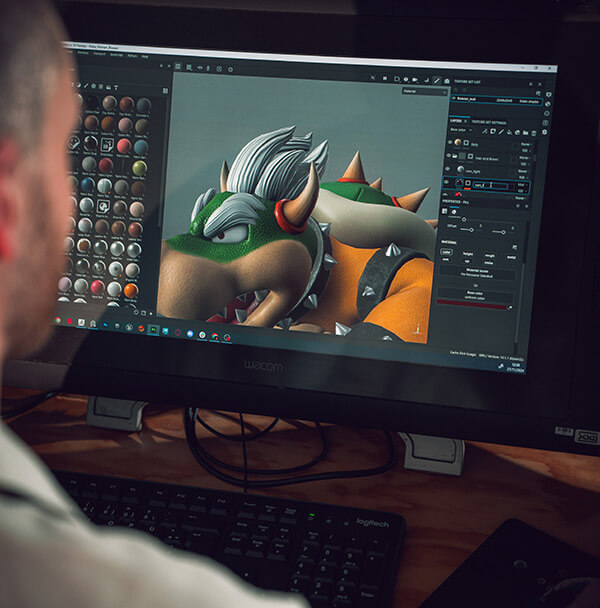Click the layer name text field being edited
The height and width of the screenshot is (608, 600).
coord(490,185)
